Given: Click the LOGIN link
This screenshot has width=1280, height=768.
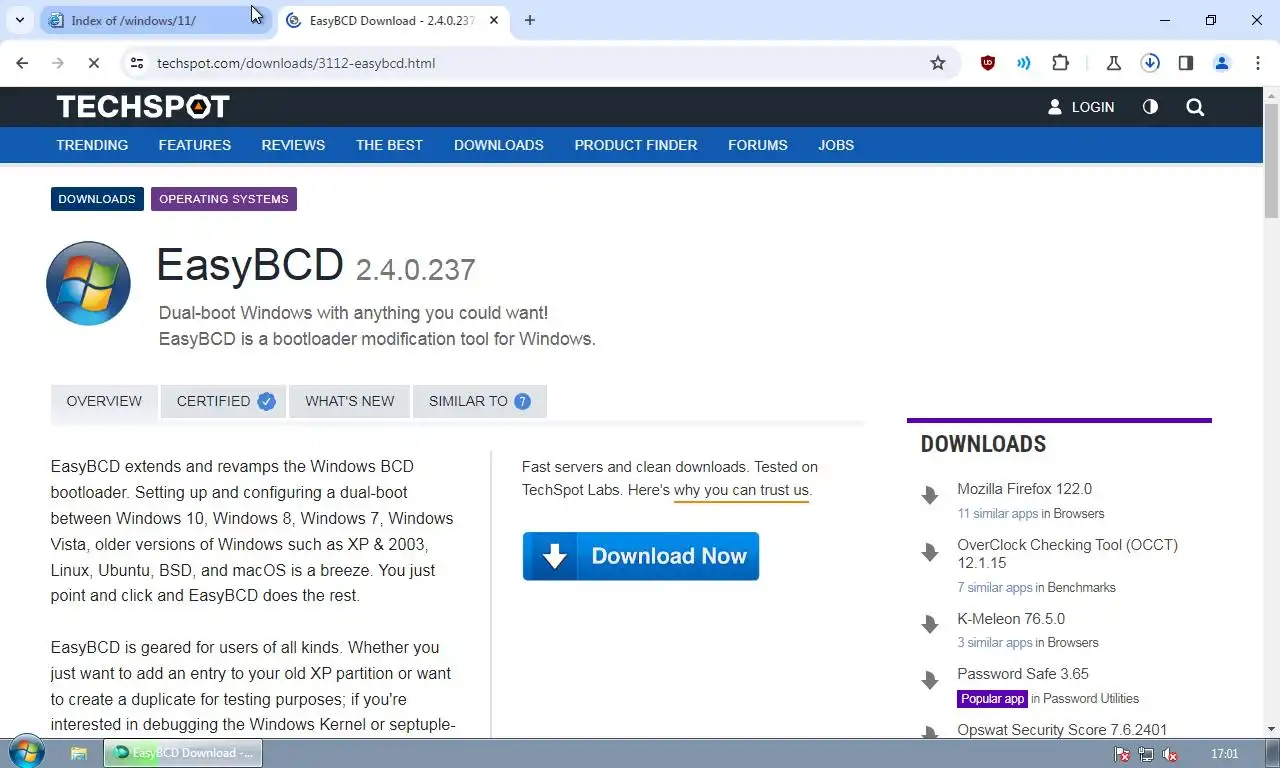Looking at the screenshot, I should coord(1080,107).
